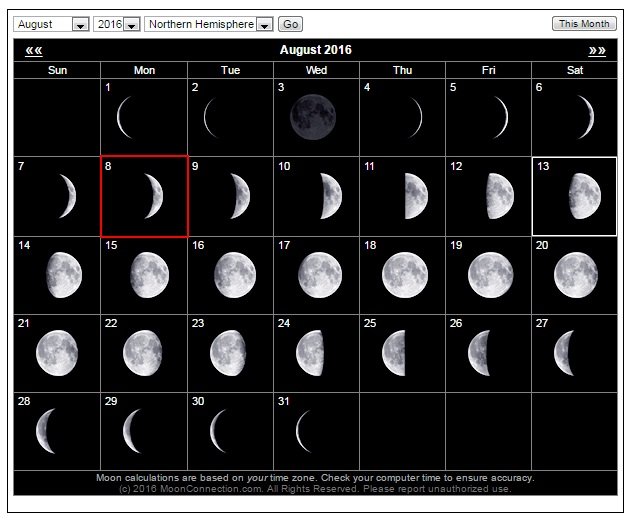The image size is (635, 521).
Task: Click the new moon icon on August 3
Action: pos(313,117)
